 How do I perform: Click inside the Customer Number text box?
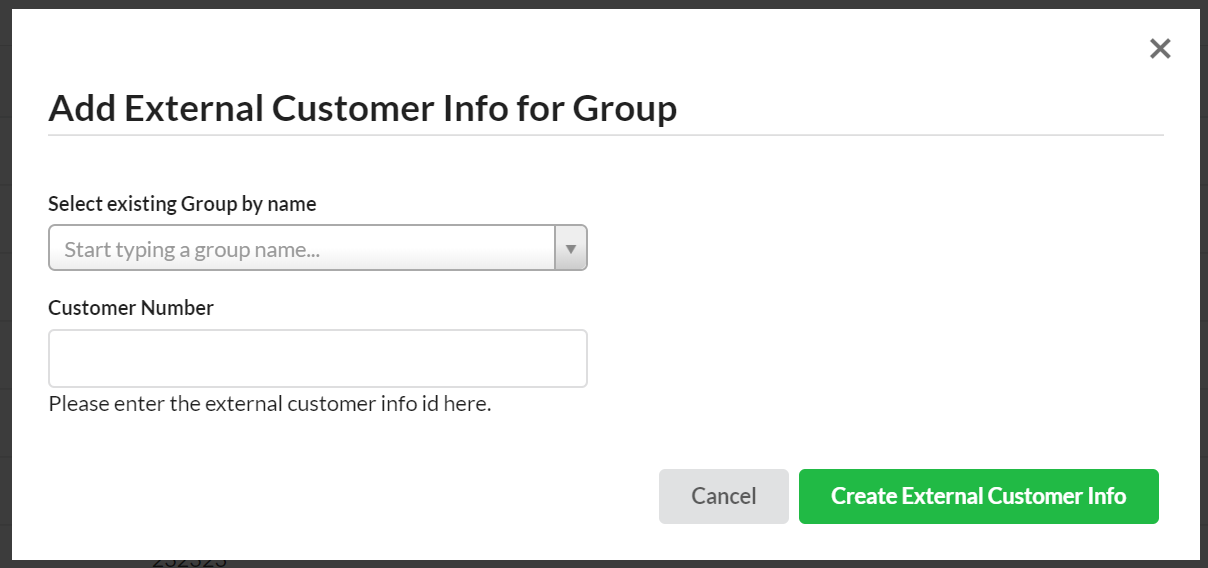pos(317,358)
